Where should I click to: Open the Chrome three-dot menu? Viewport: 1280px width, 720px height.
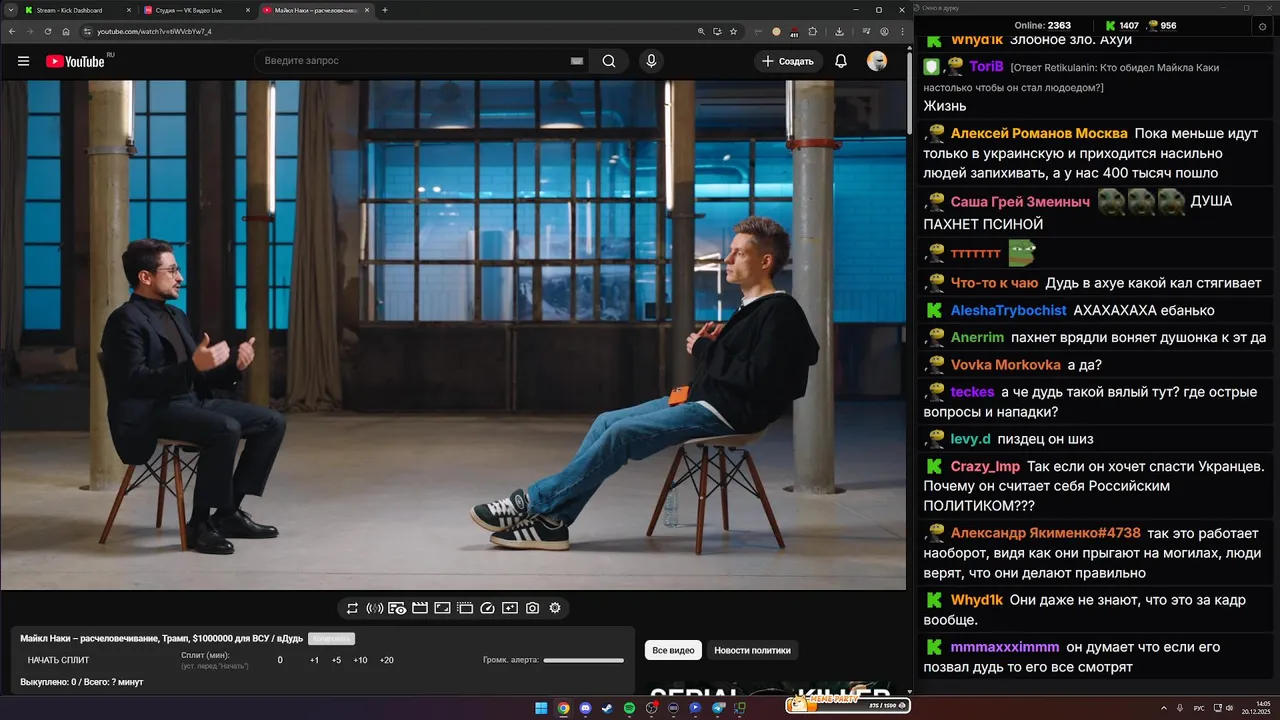coord(901,31)
